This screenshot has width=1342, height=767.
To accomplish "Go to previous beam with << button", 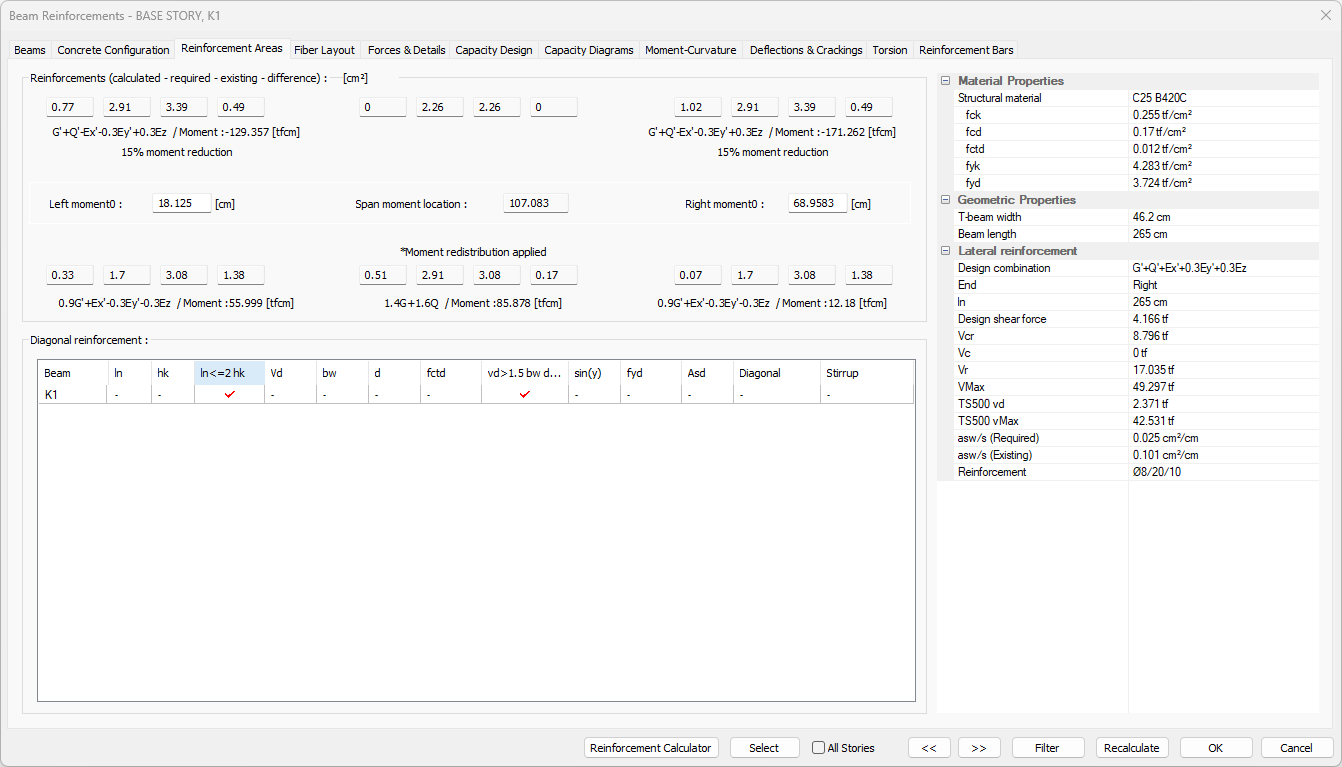I will (x=929, y=748).
